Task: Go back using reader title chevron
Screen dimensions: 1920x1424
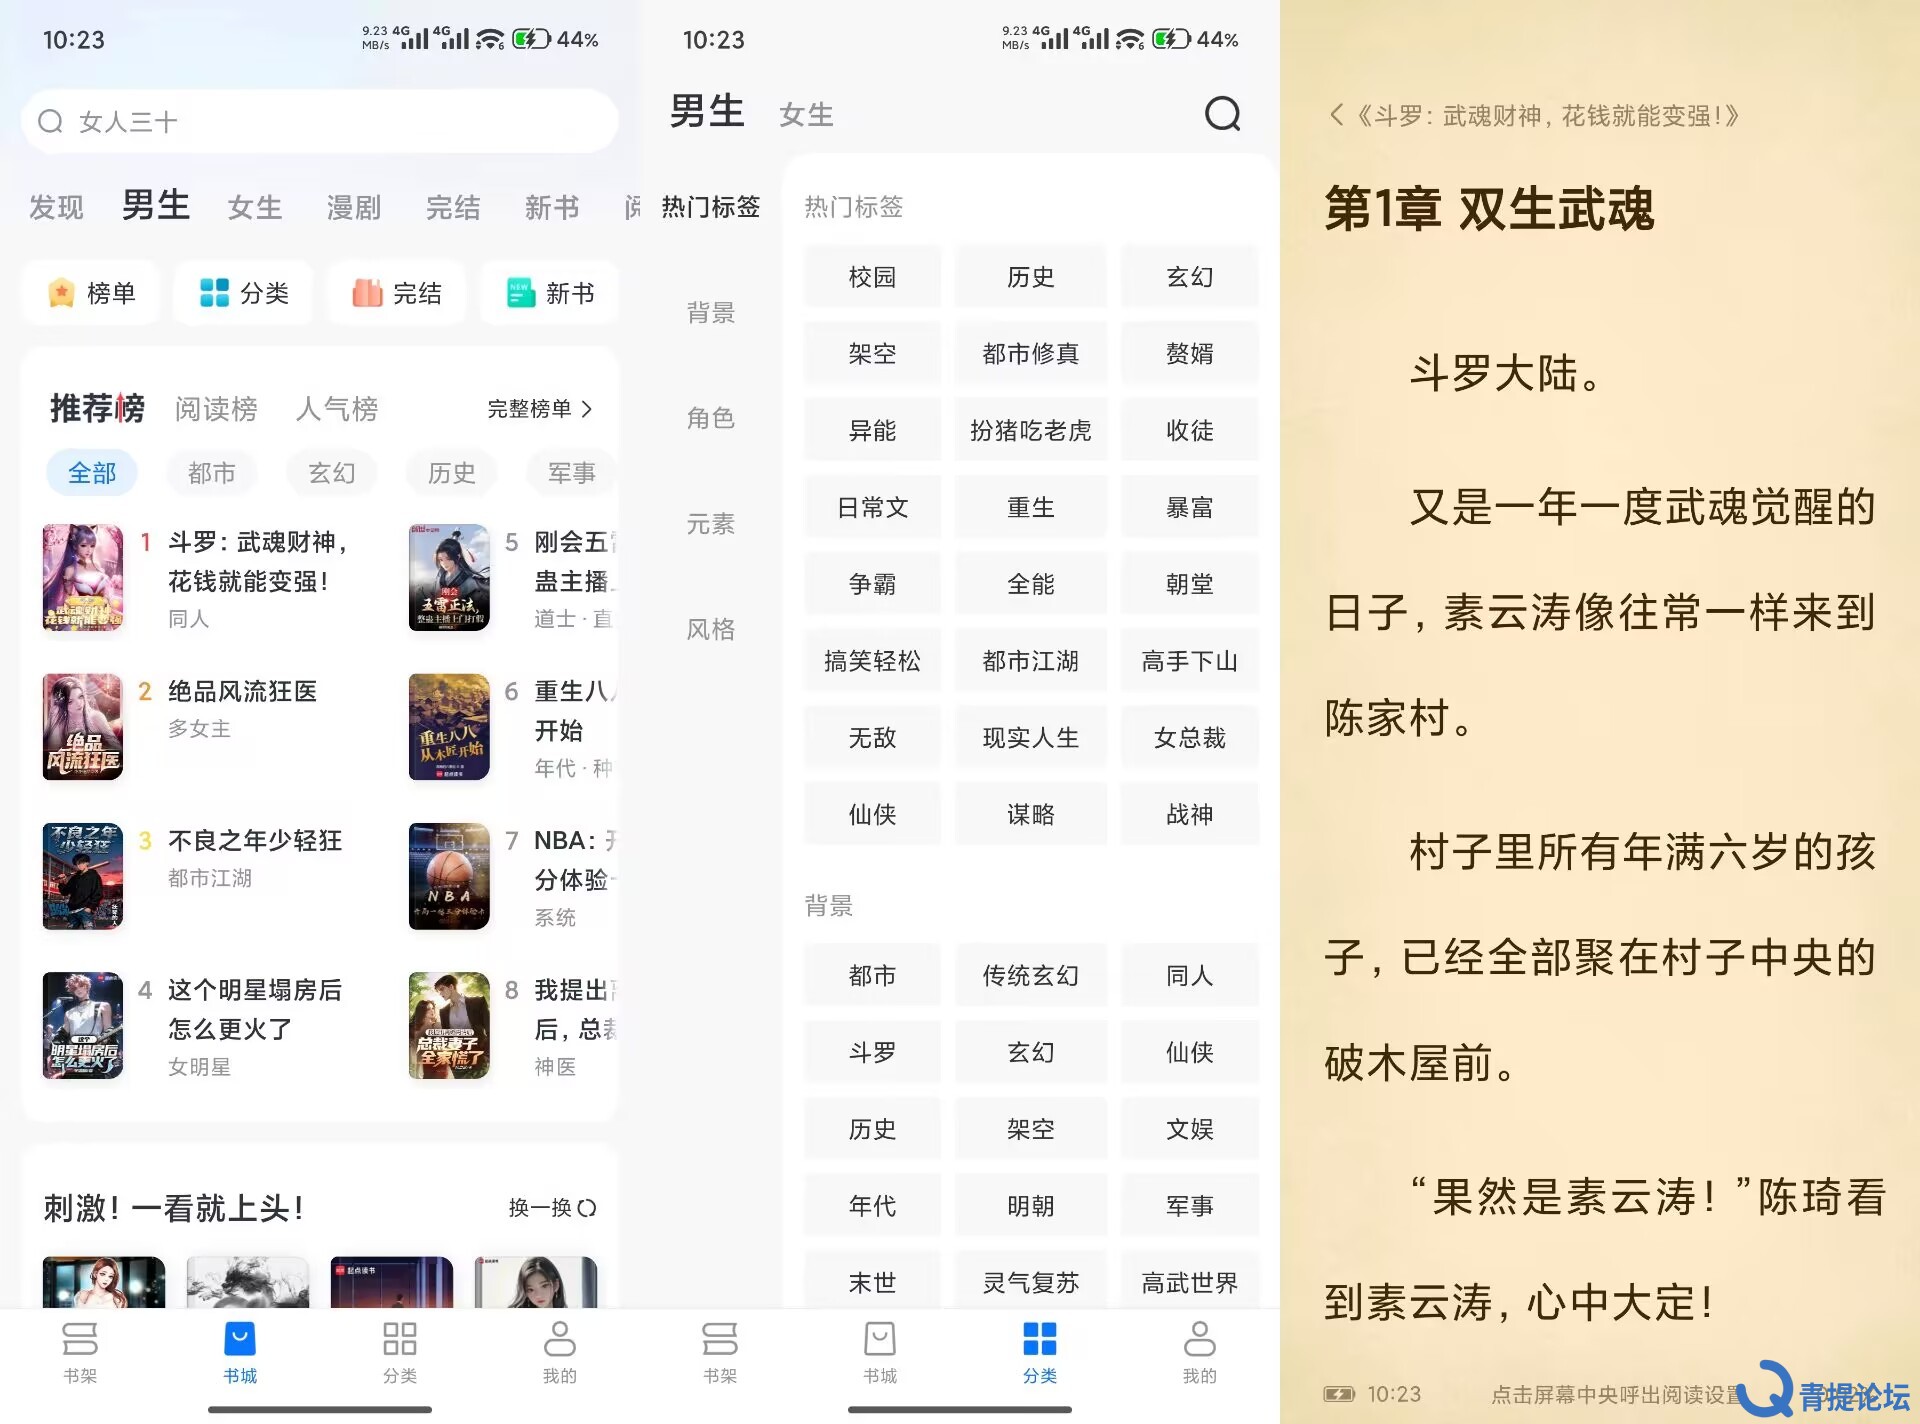Action: click(x=1336, y=116)
